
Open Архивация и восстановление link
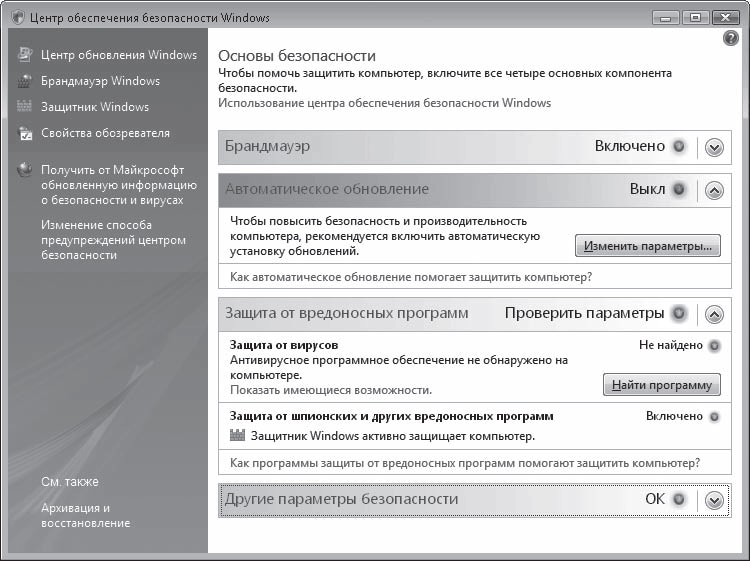pos(85,515)
